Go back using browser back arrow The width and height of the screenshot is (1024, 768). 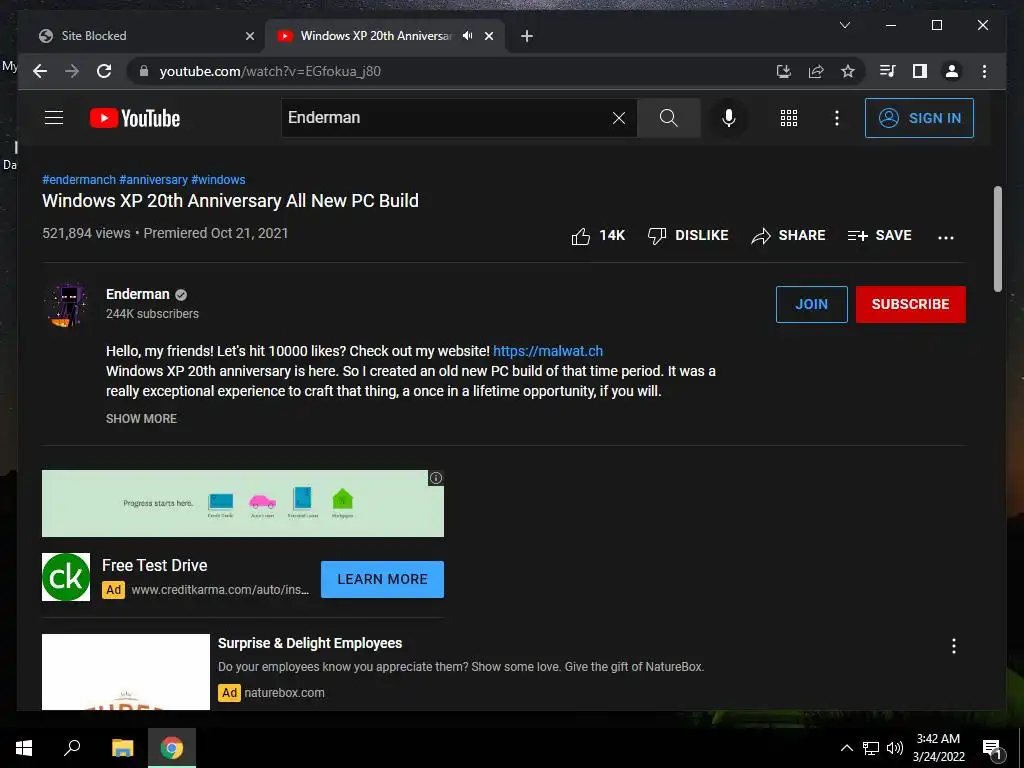point(40,71)
